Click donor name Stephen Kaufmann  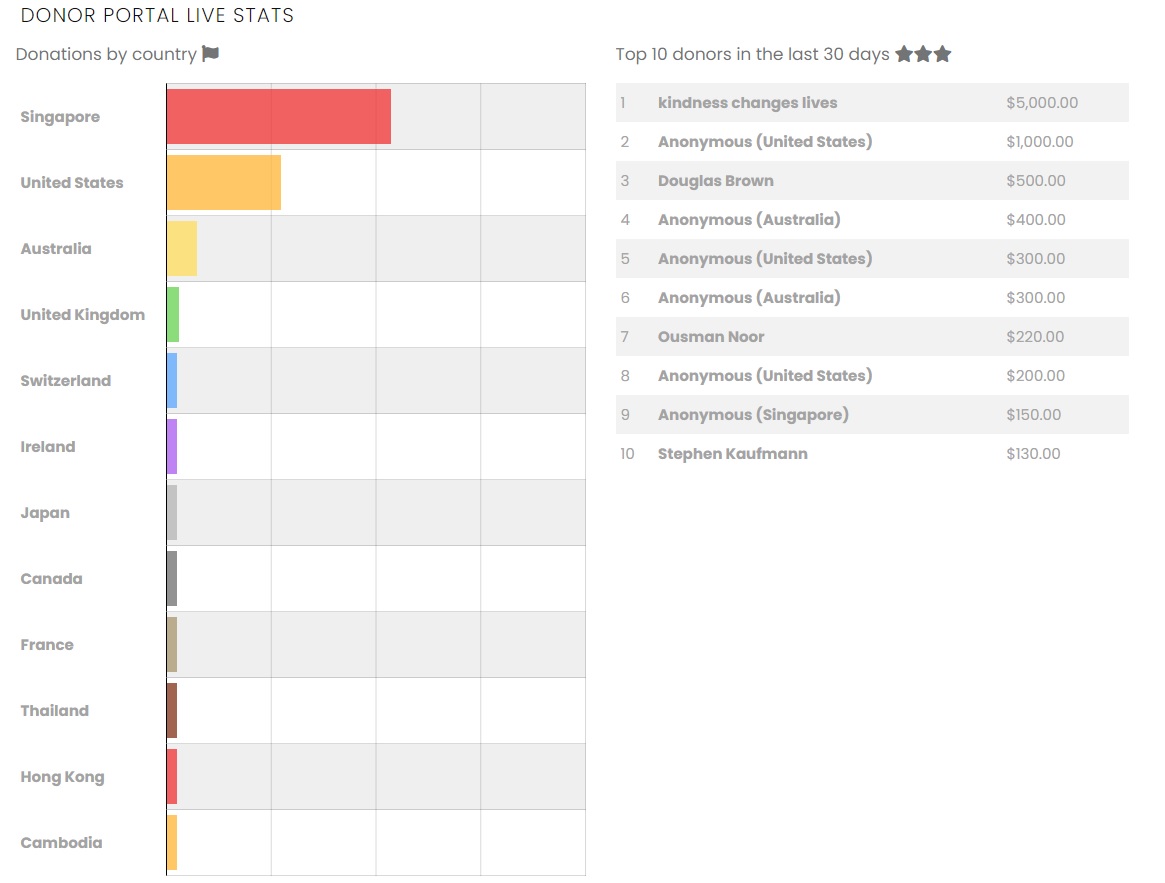733,454
